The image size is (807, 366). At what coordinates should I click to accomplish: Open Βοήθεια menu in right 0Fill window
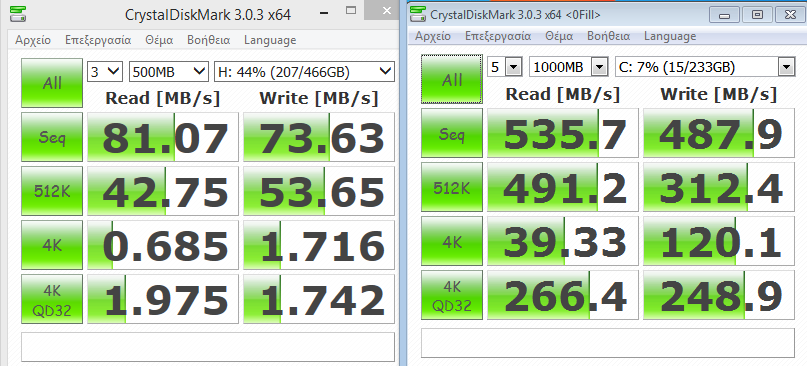608,37
